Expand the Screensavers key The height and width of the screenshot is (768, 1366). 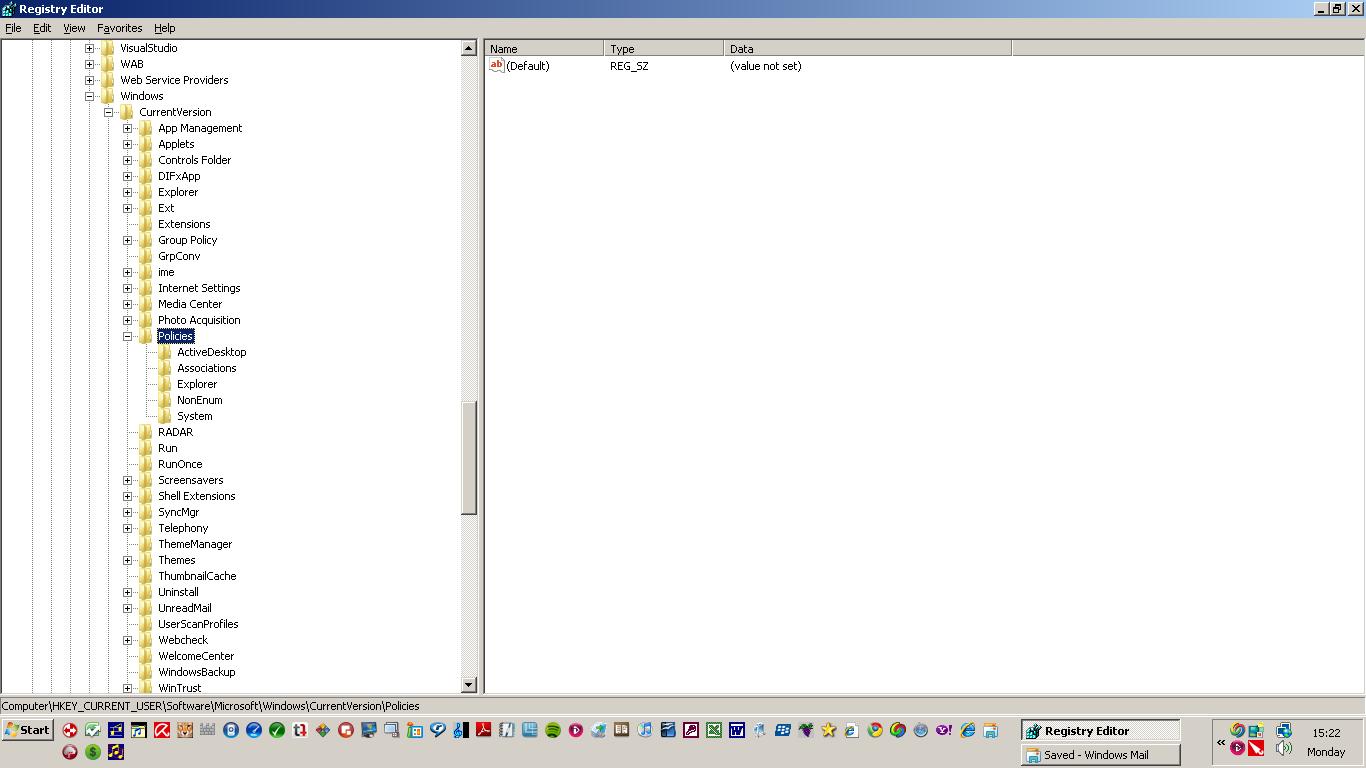tap(128, 480)
